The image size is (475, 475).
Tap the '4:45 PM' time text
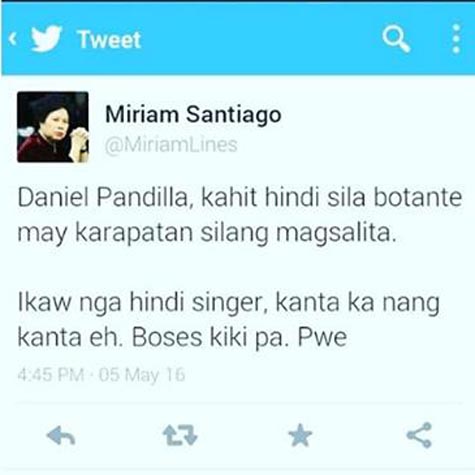tap(51, 375)
